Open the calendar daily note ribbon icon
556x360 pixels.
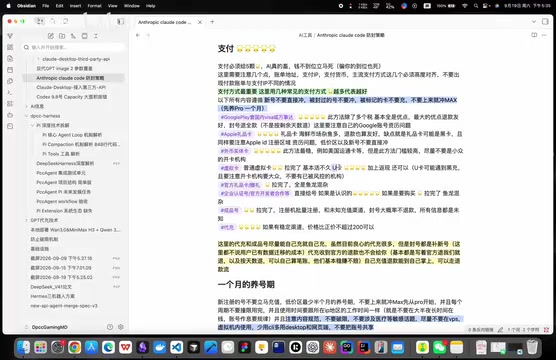pyautogui.click(x=10, y=70)
